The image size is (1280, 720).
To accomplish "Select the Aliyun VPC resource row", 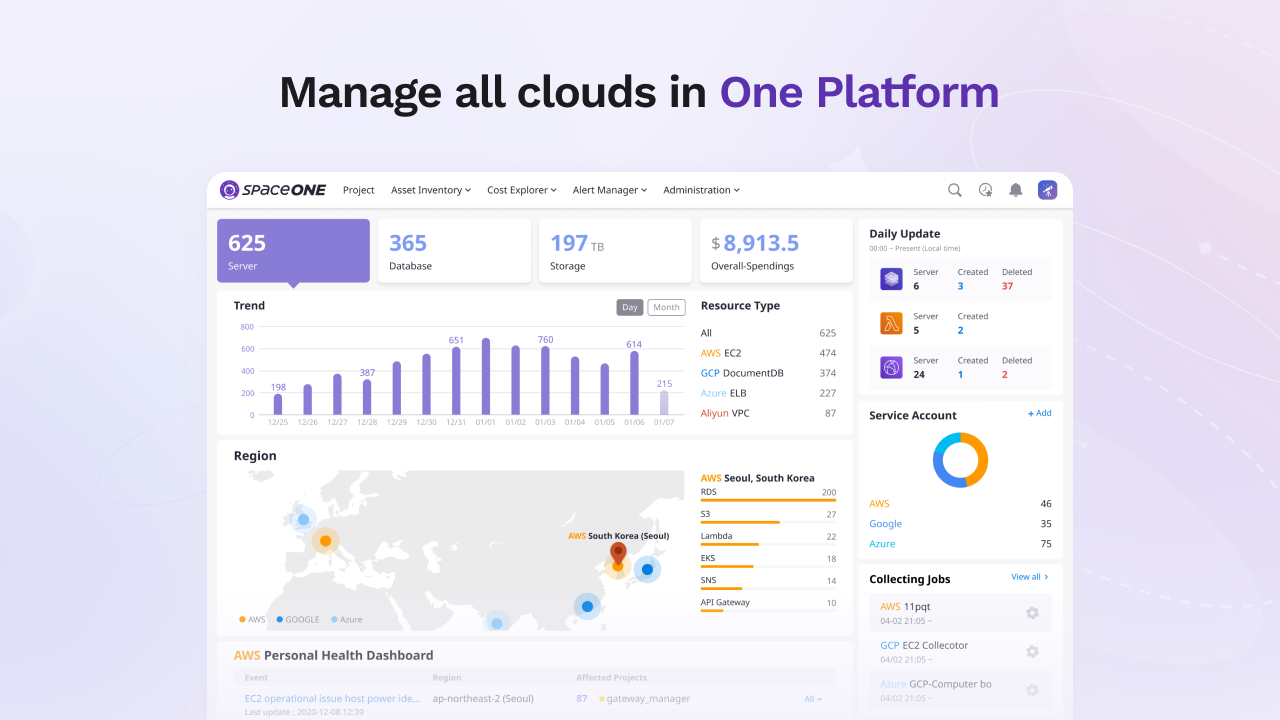I will point(768,413).
